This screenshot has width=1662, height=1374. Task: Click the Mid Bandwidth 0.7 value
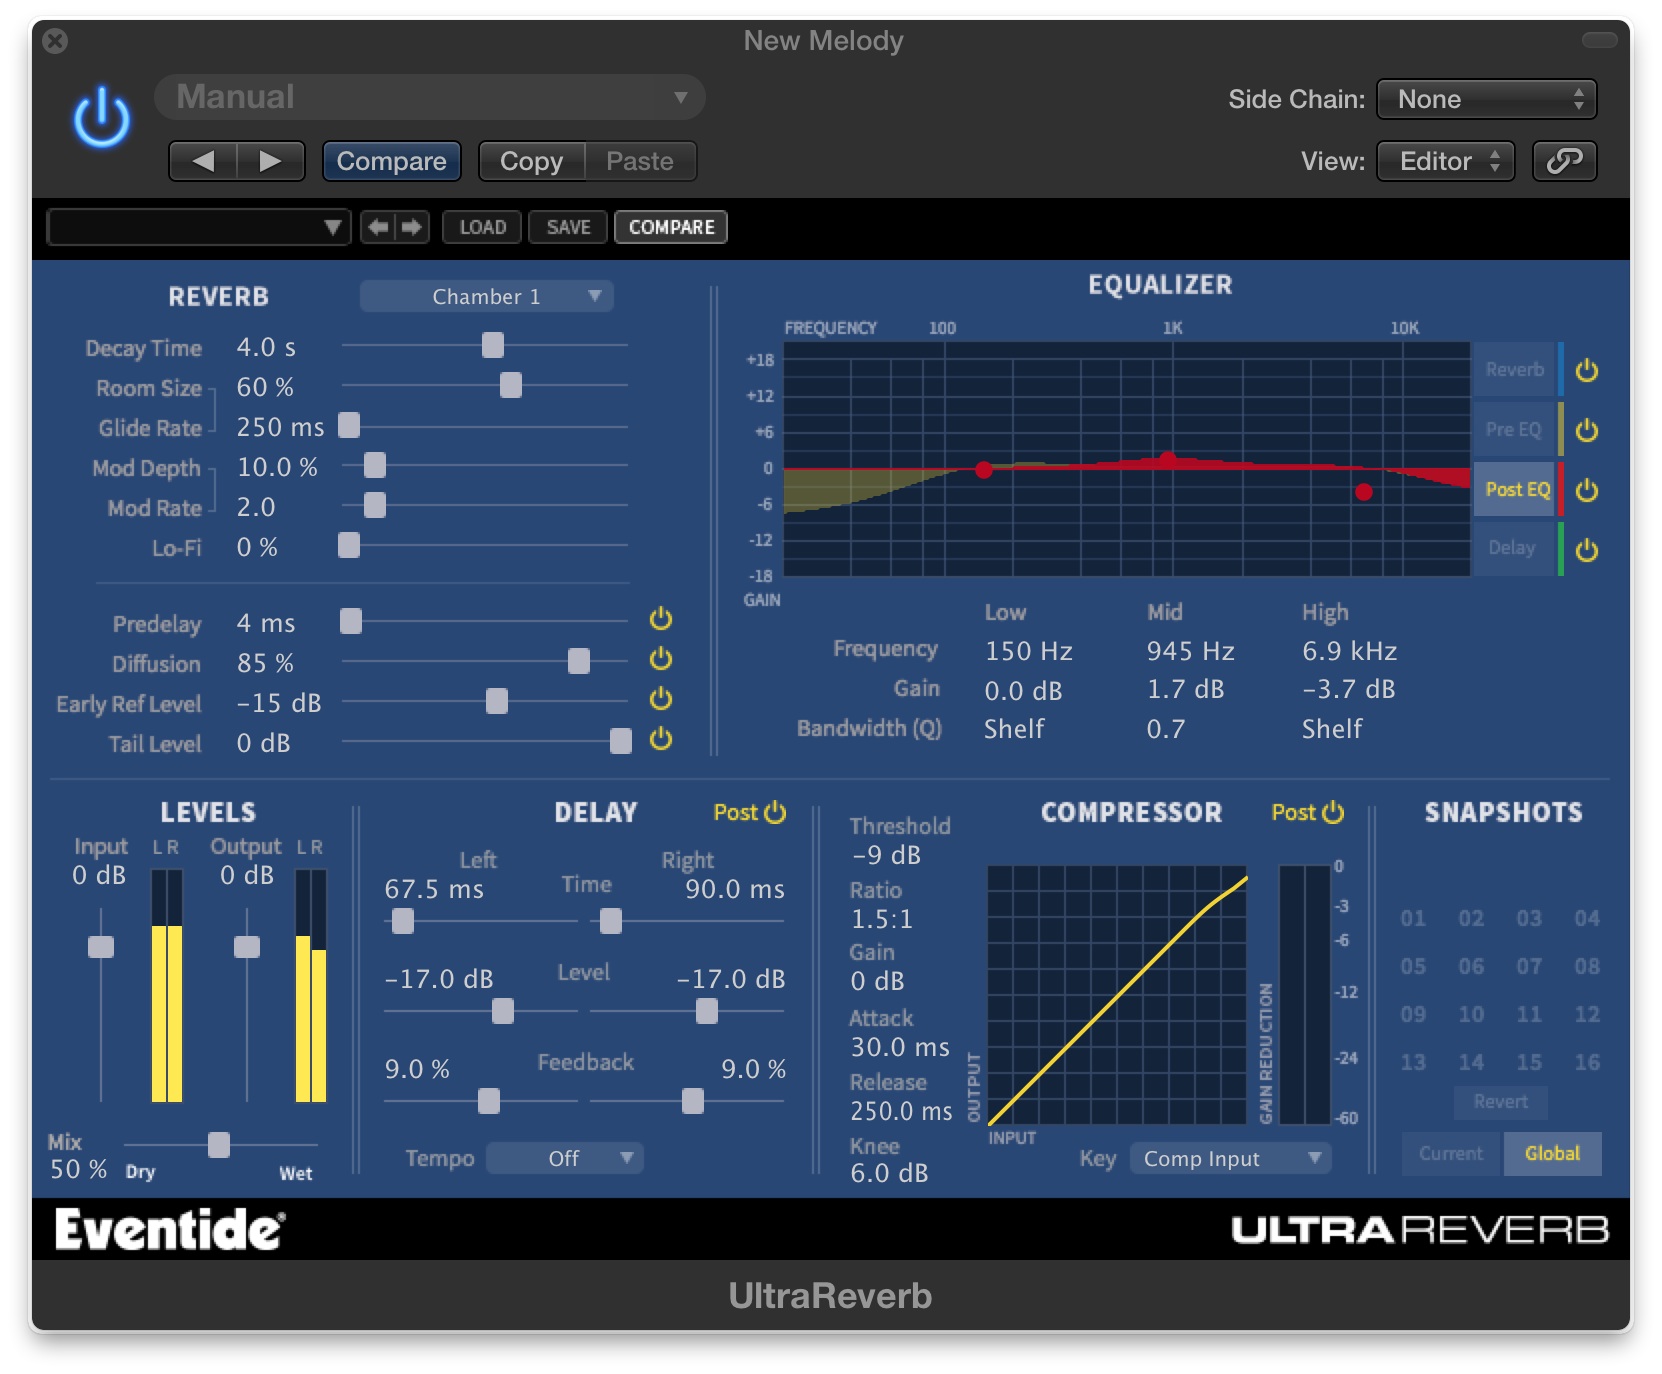pyautogui.click(x=1165, y=729)
